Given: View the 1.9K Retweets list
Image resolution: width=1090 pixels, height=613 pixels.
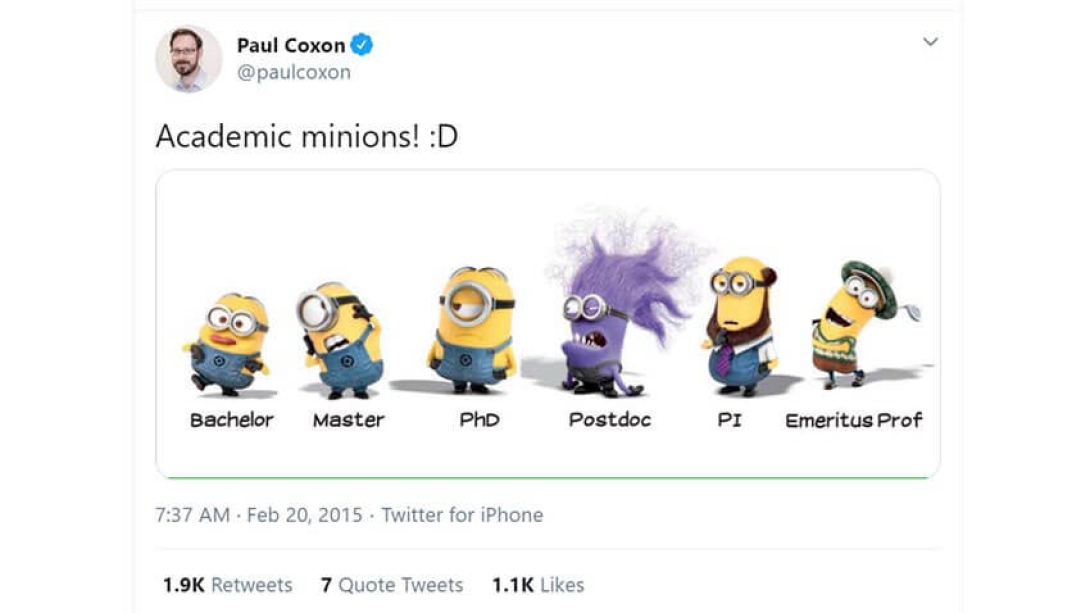Looking at the screenshot, I should point(228,585).
